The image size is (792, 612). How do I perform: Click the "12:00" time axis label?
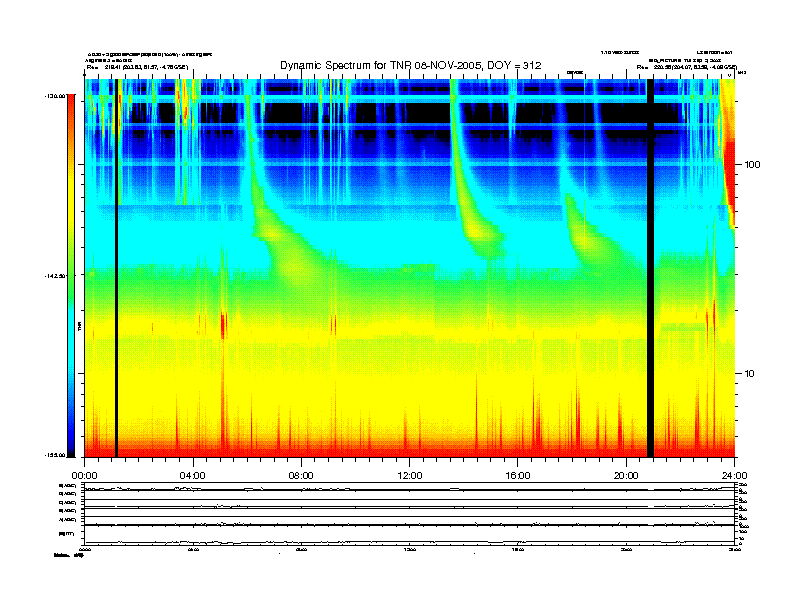click(x=410, y=476)
